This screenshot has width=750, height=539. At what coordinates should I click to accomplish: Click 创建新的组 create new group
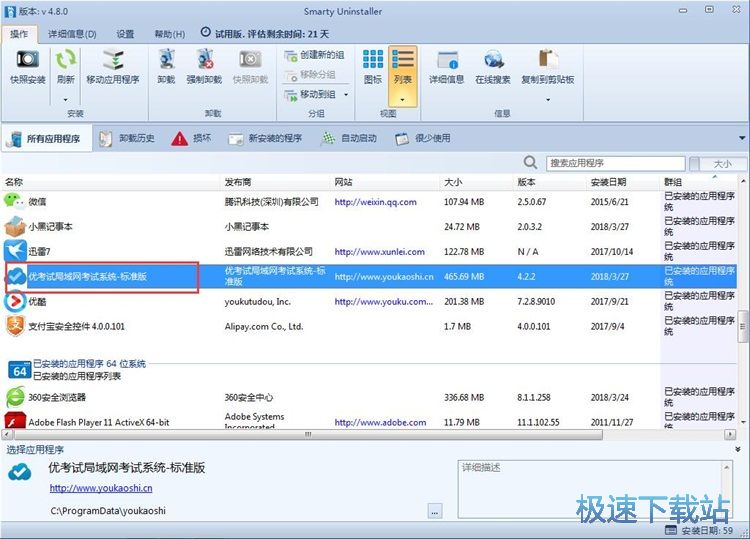click(316, 55)
